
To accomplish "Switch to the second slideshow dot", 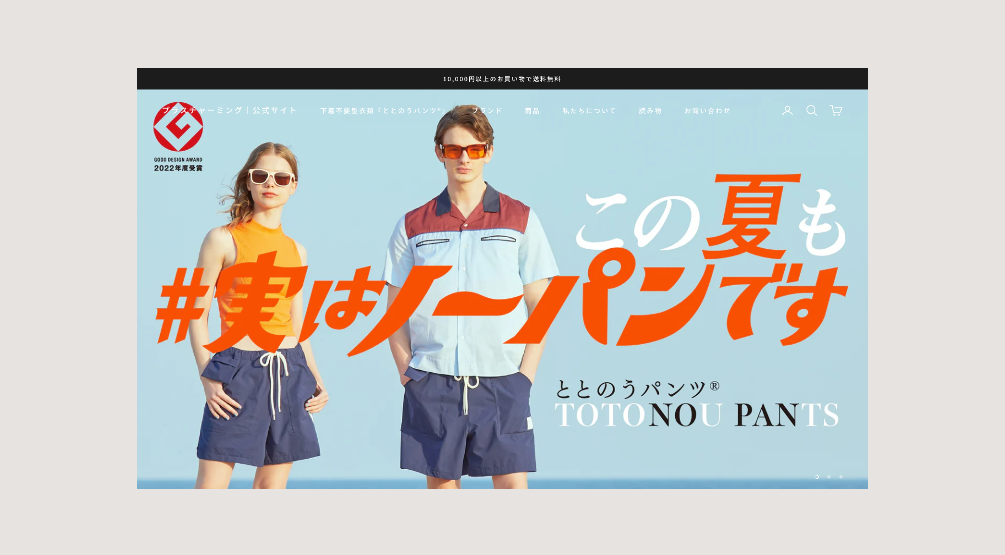I will click(x=829, y=477).
